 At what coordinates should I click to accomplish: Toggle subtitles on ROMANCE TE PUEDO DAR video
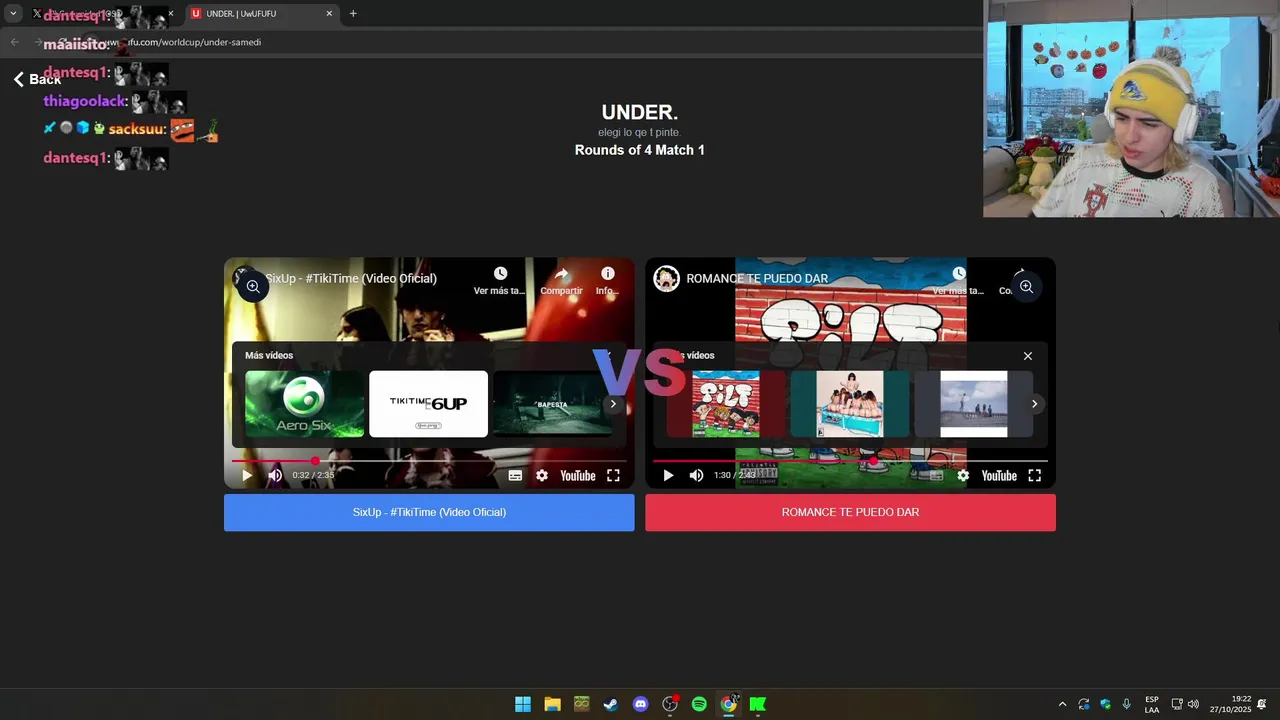(x=936, y=476)
